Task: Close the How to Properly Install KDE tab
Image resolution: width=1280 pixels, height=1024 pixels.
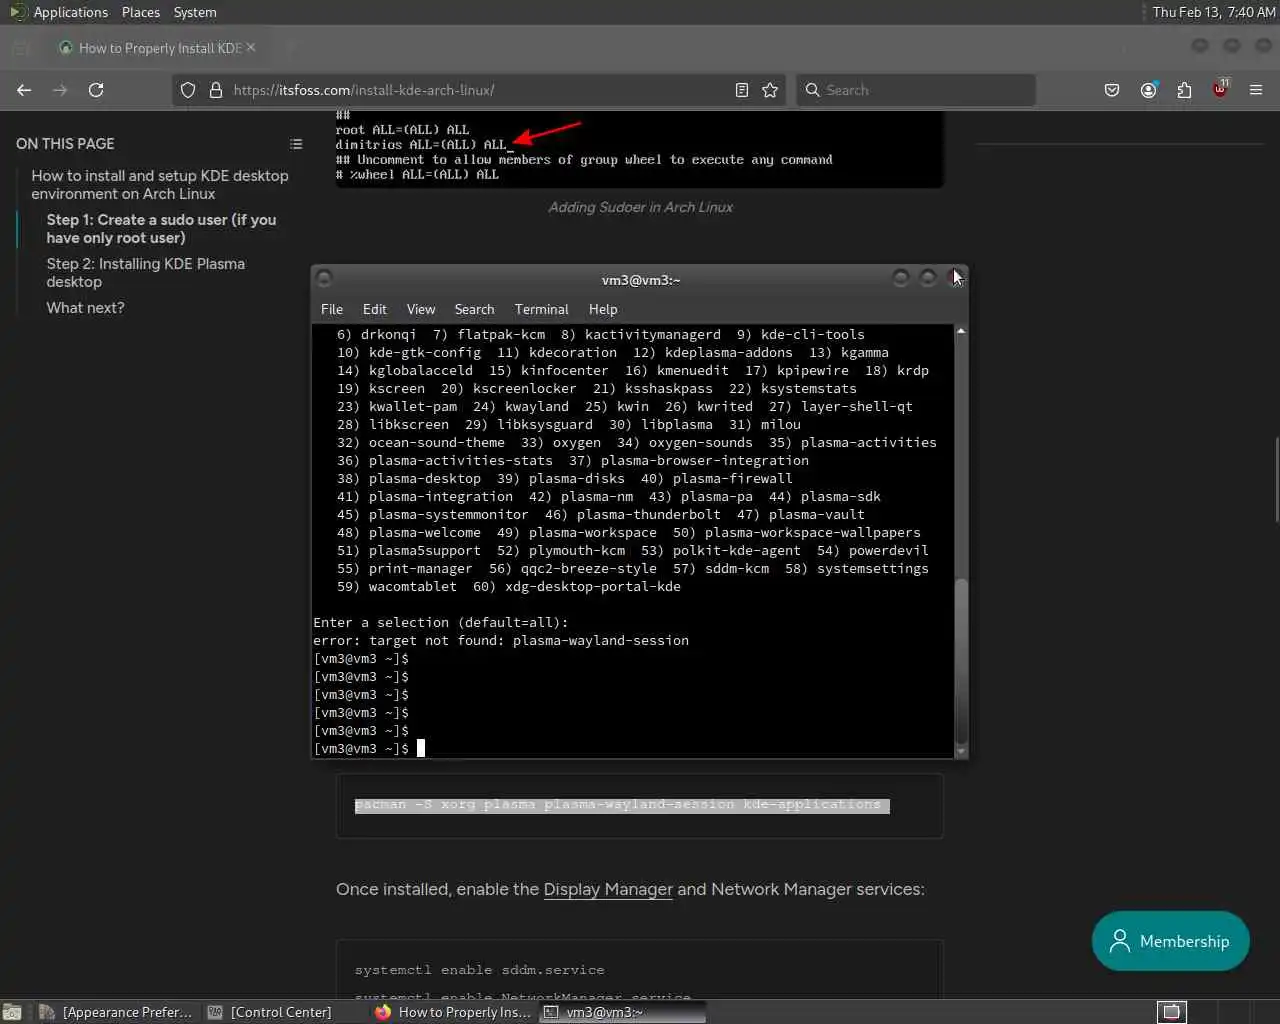Action: tap(250, 47)
